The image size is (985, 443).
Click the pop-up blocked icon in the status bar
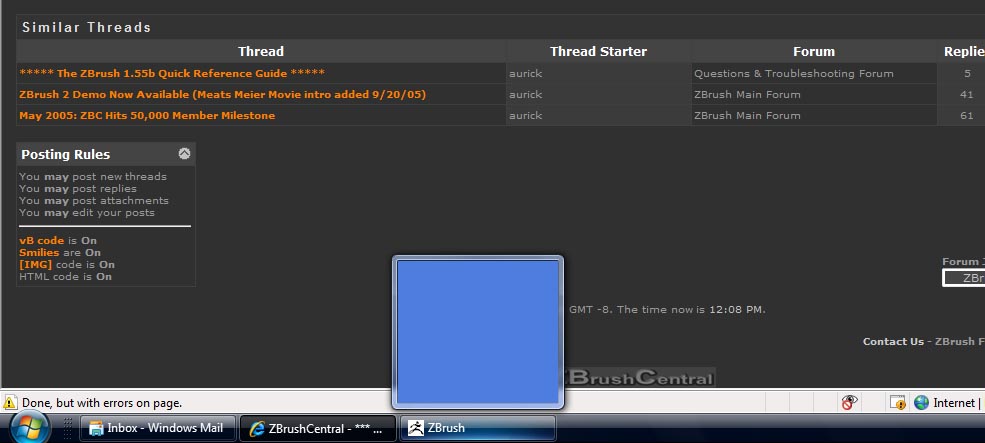point(898,403)
